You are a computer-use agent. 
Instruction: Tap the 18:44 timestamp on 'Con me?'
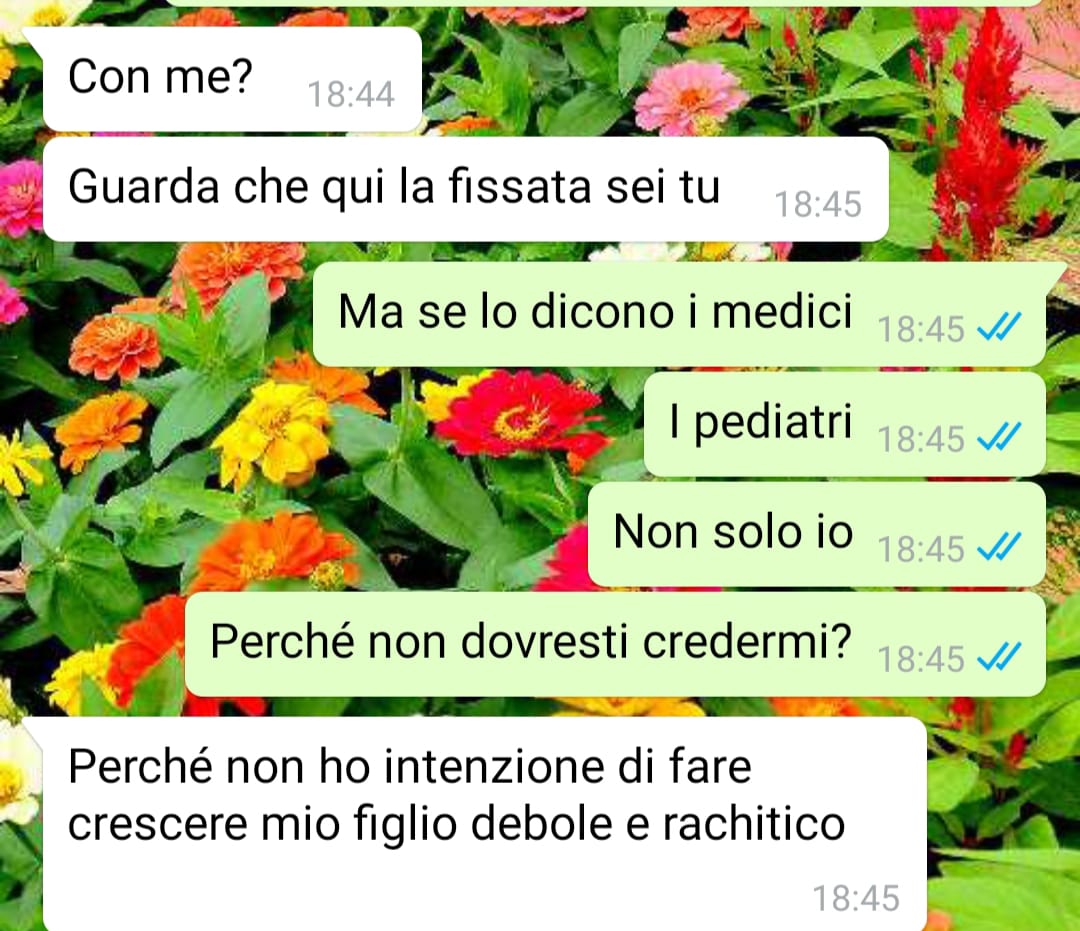[351, 94]
